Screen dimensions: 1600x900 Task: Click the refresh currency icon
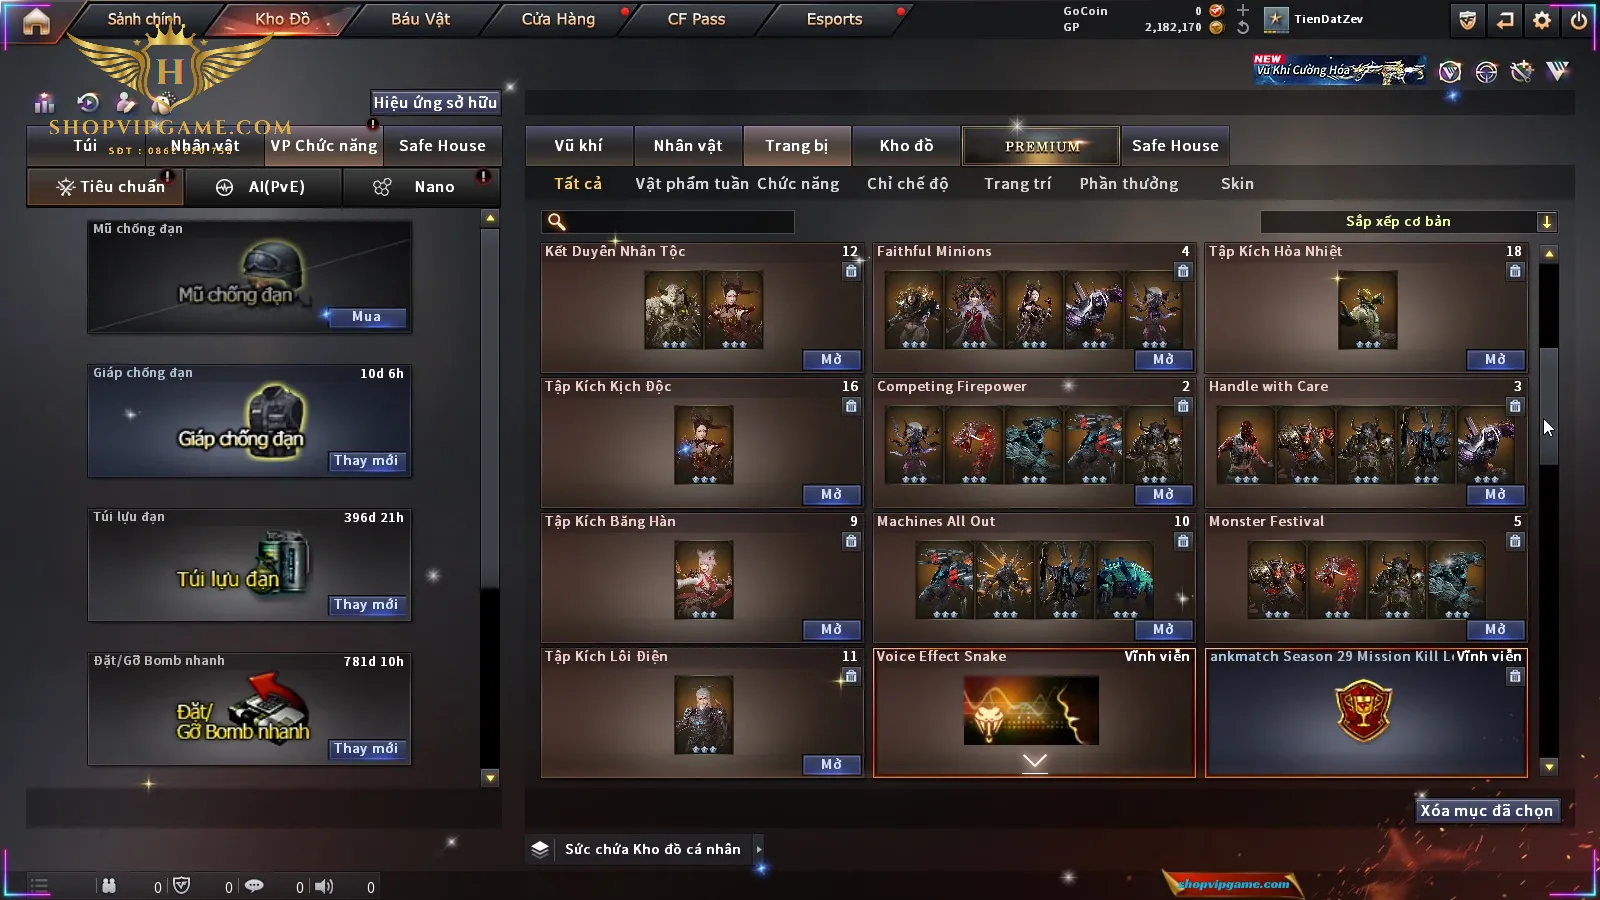(1243, 28)
